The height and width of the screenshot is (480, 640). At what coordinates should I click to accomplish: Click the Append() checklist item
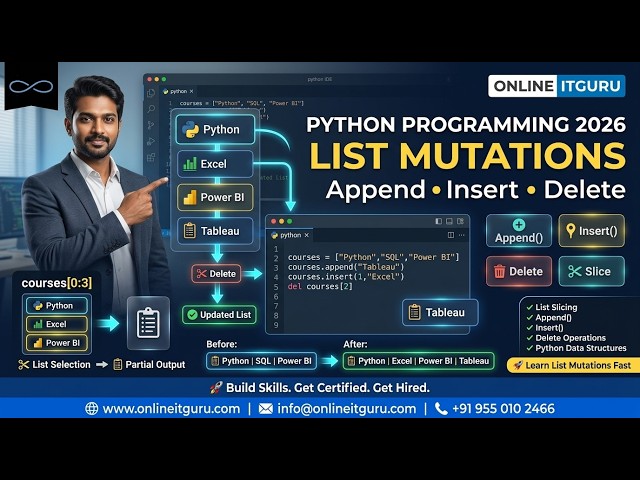click(x=549, y=318)
